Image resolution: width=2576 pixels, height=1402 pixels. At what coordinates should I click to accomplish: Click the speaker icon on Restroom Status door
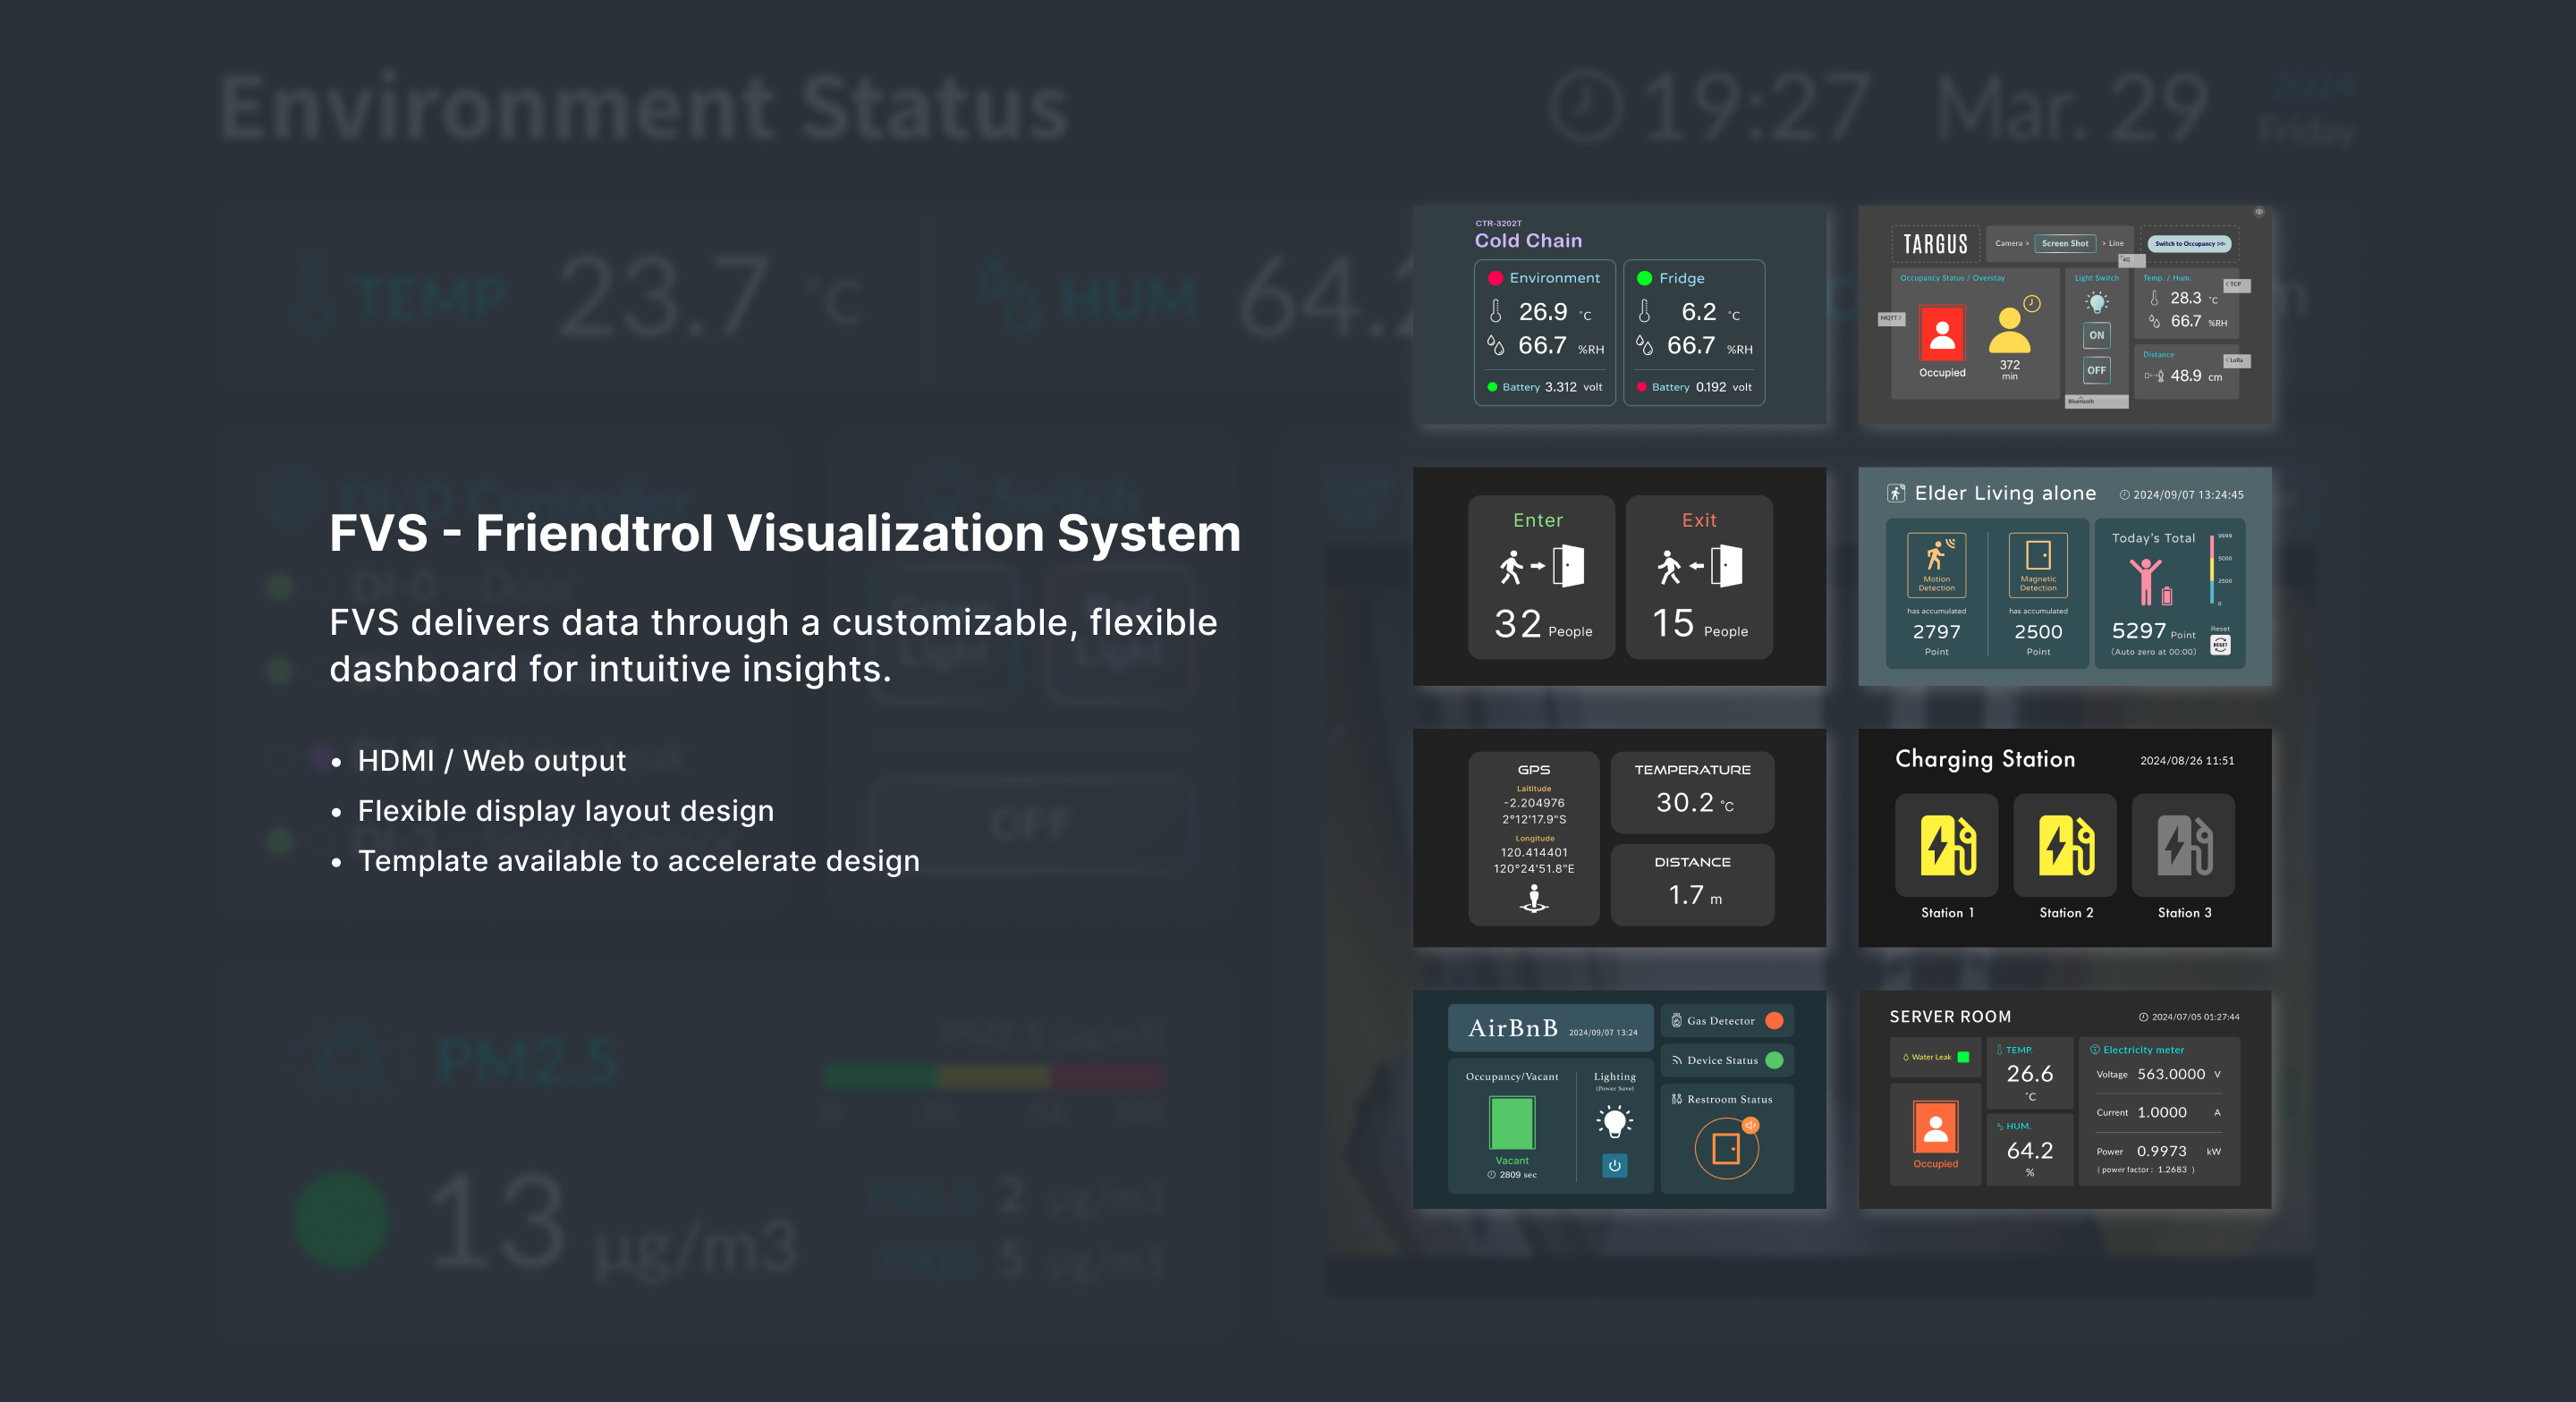(x=1751, y=1126)
